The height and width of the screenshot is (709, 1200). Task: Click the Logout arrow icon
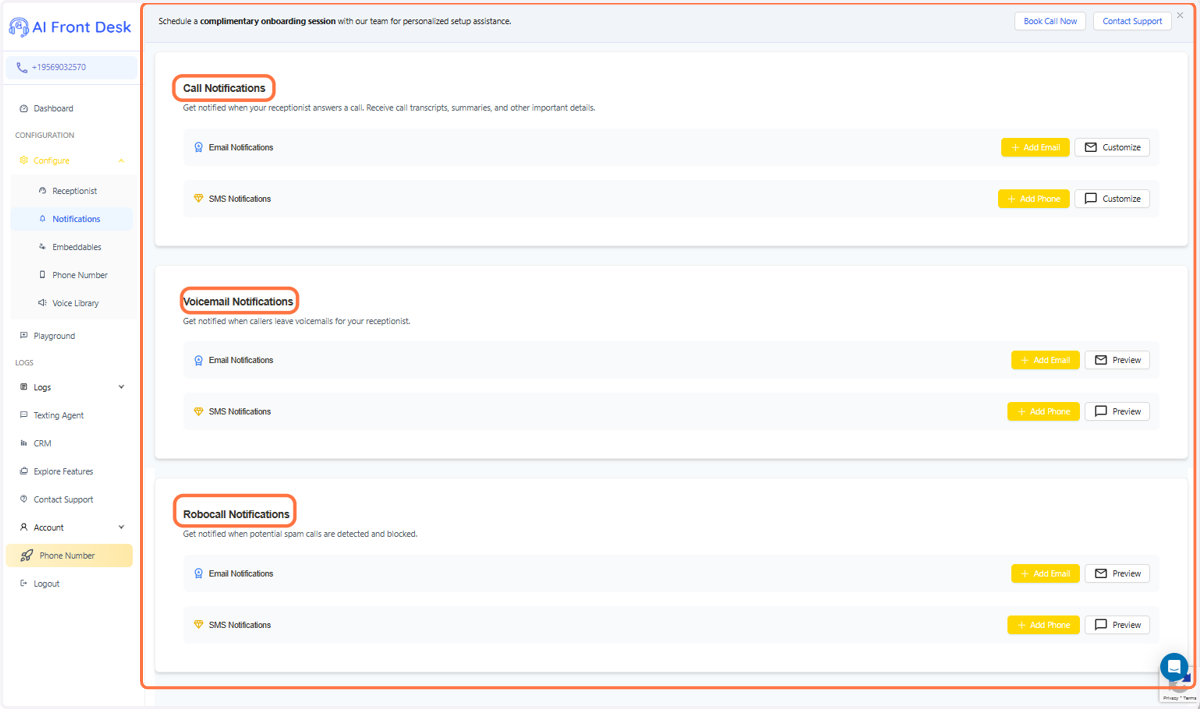point(24,583)
